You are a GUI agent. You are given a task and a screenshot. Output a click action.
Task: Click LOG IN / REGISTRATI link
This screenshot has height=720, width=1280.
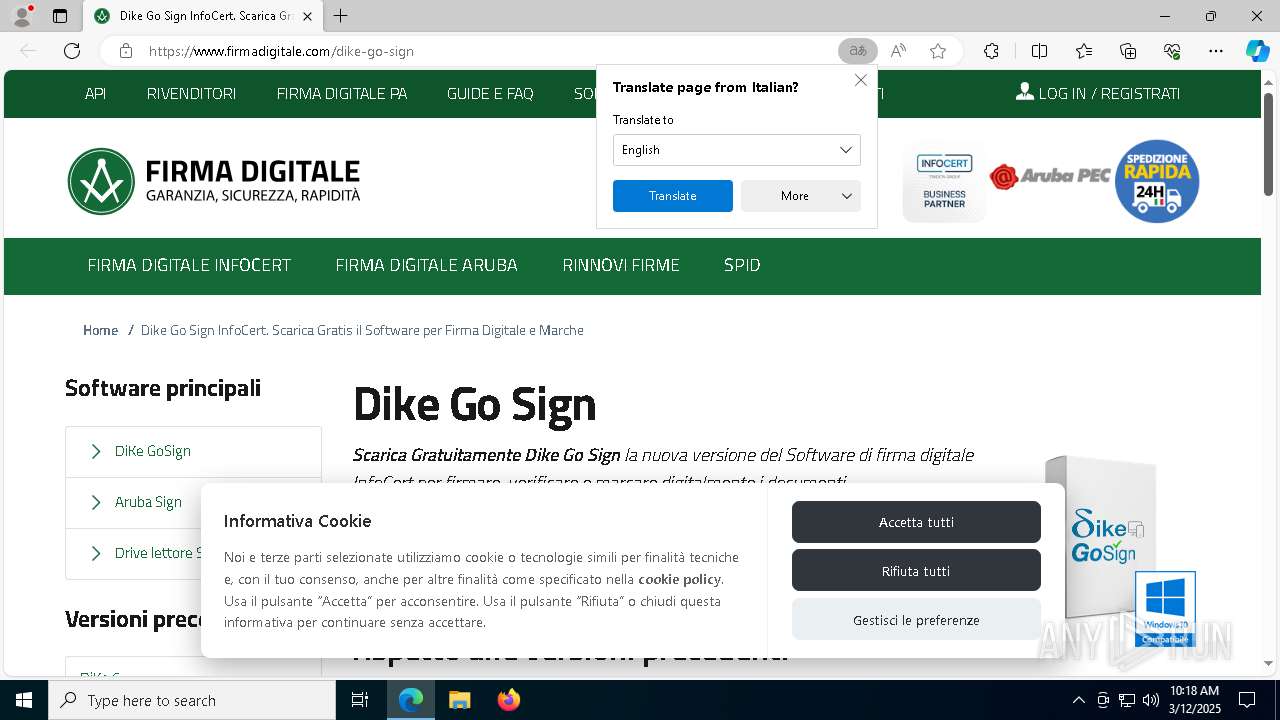click(x=1098, y=93)
